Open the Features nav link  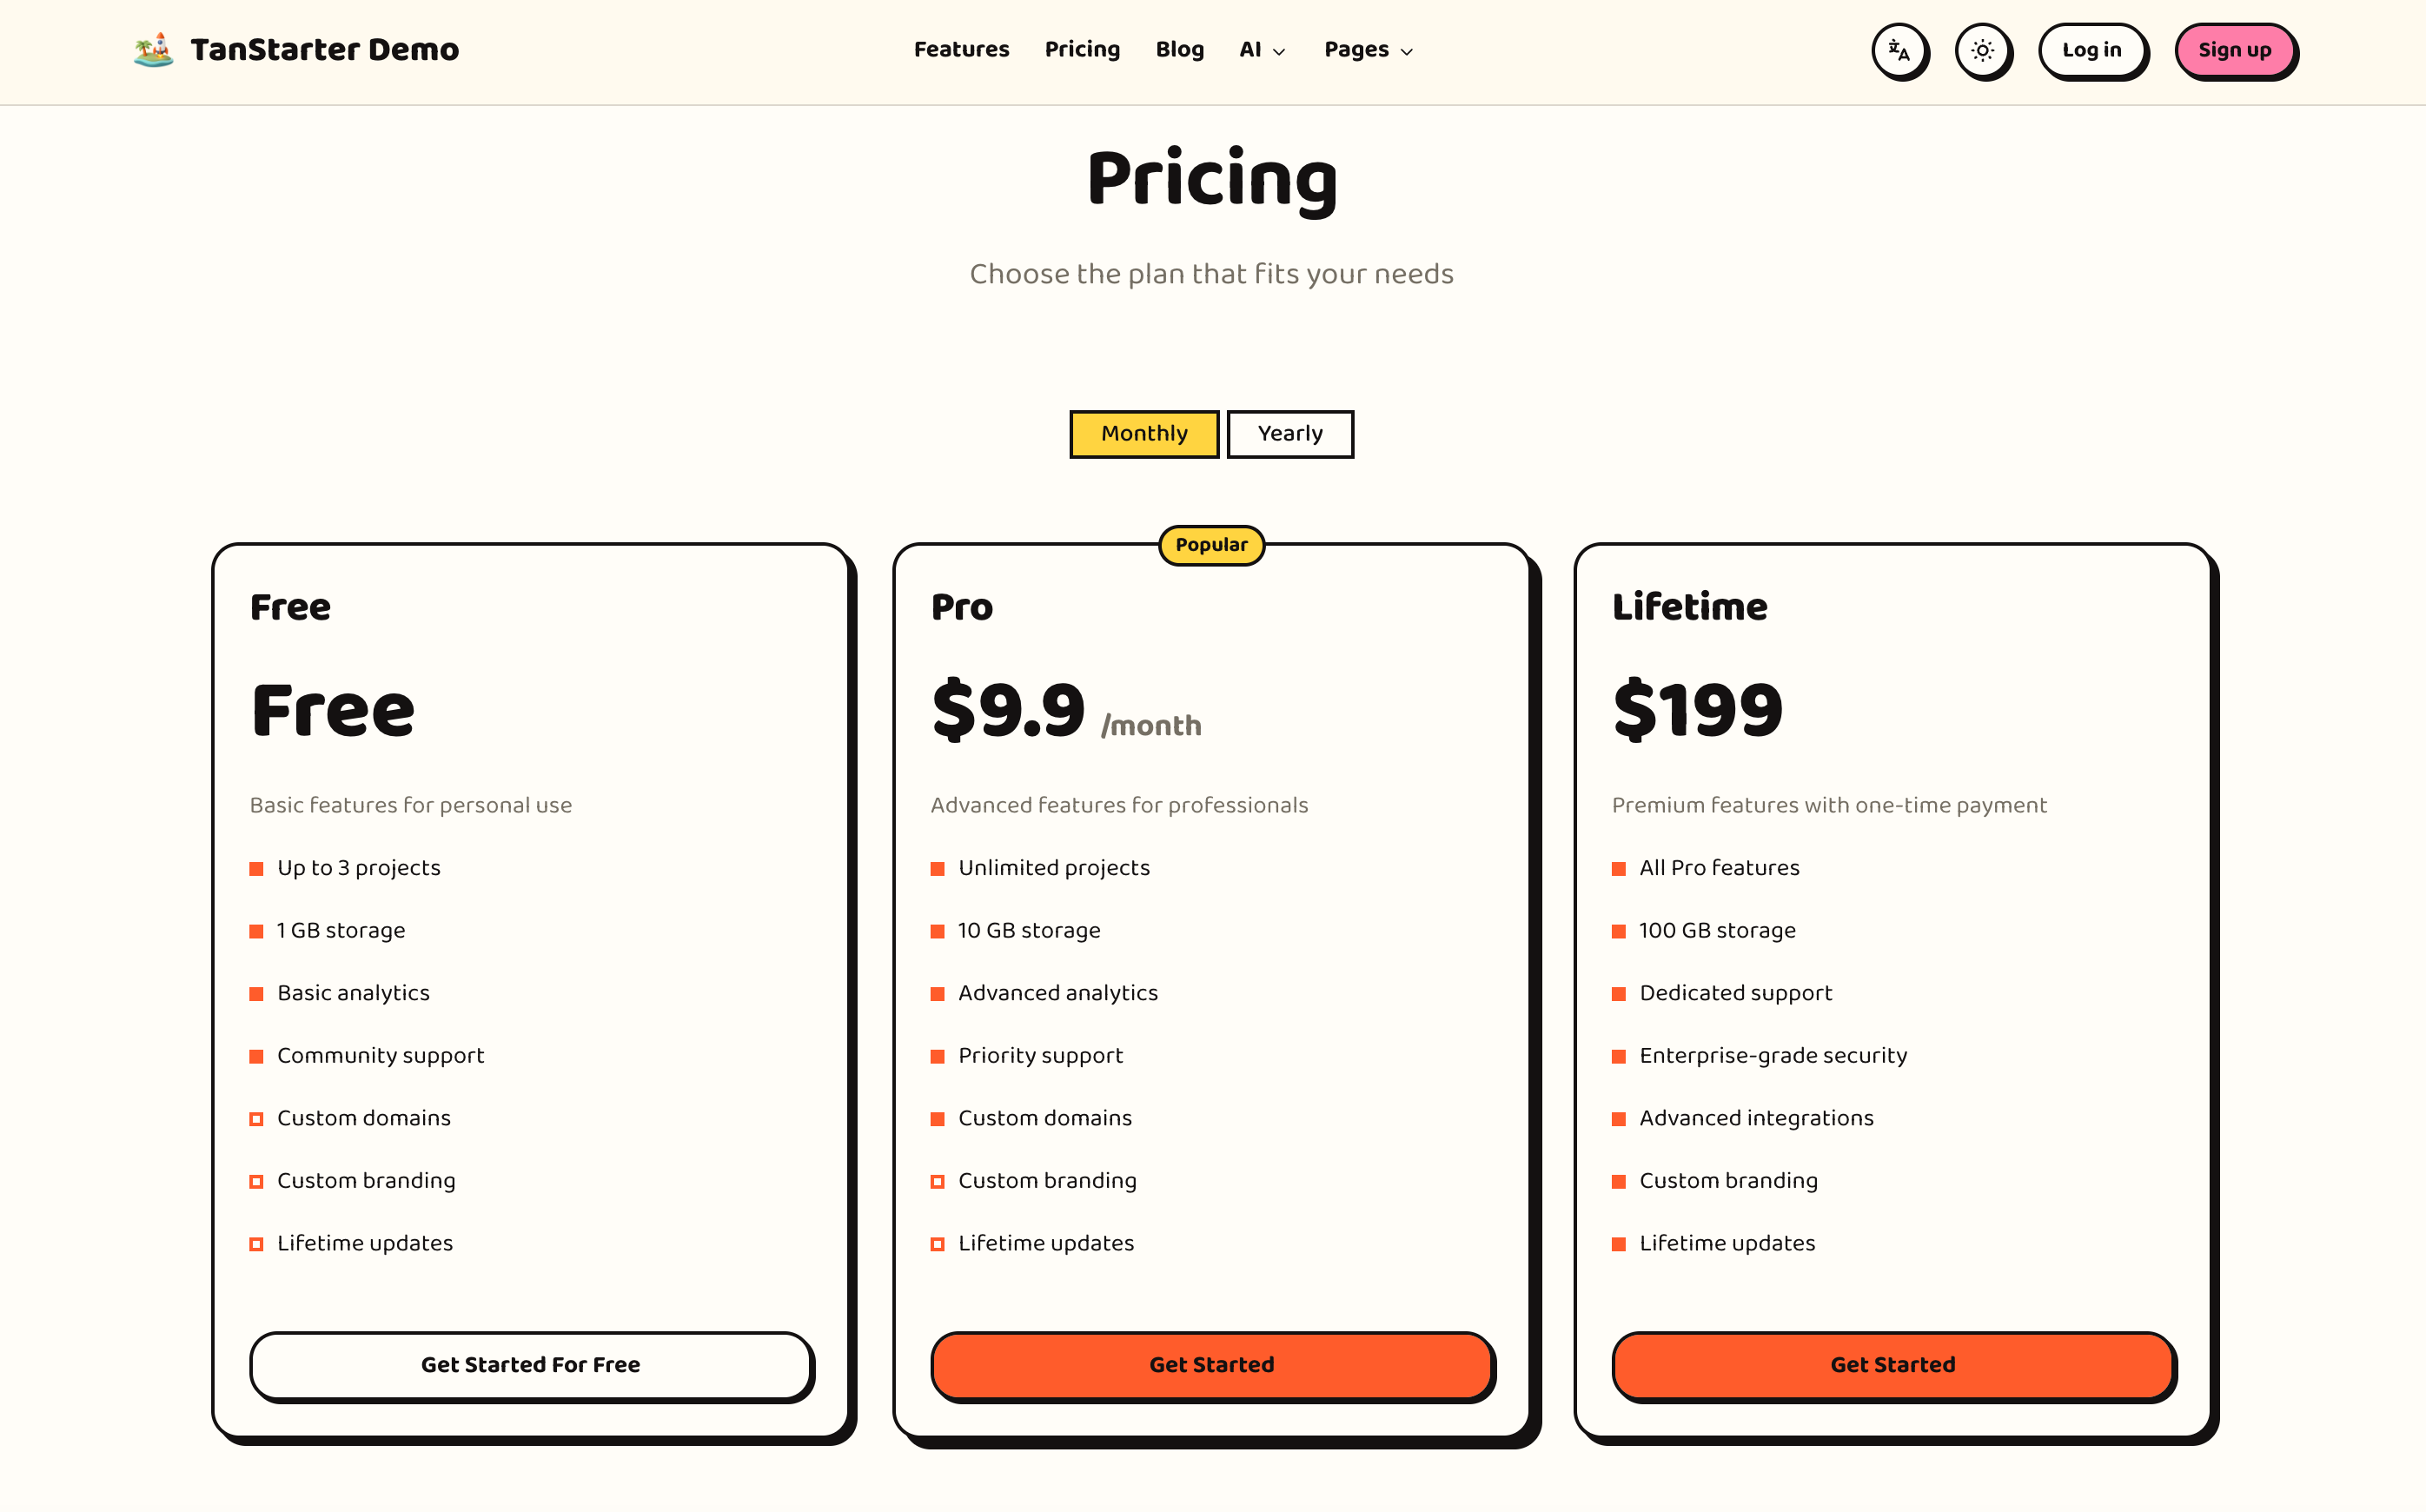point(961,50)
